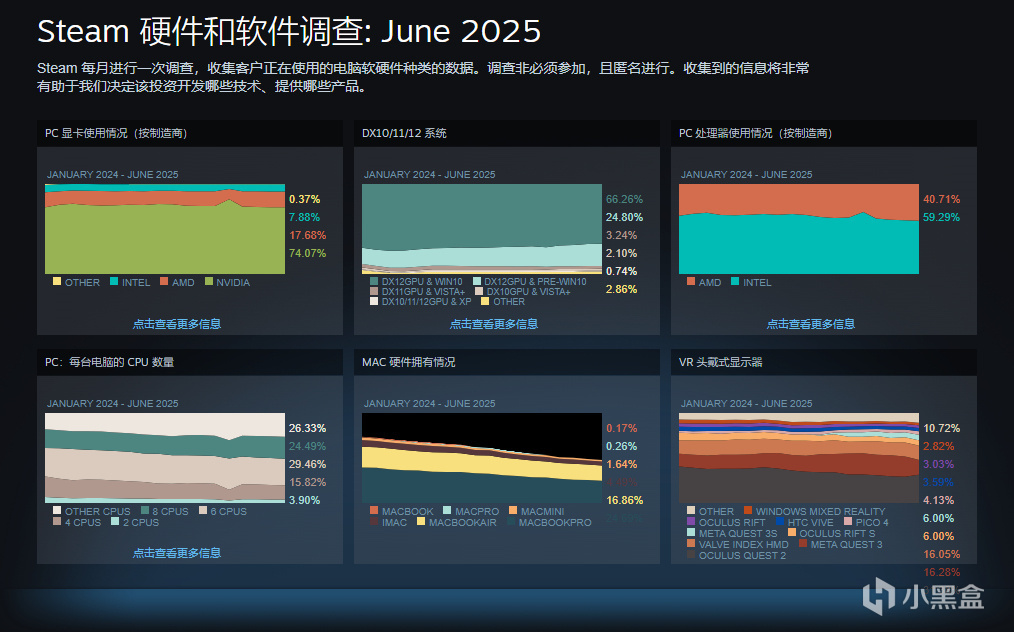
Task: Click the VR headset panel header
Action: click(823, 362)
